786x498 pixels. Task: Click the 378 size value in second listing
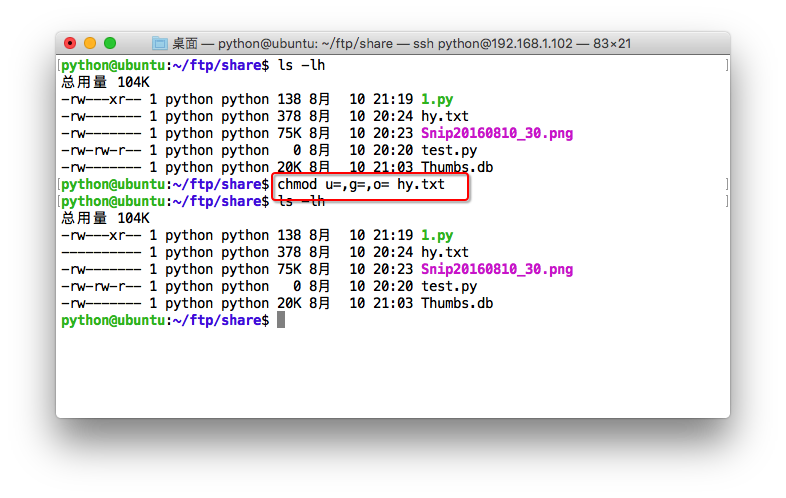(289, 252)
